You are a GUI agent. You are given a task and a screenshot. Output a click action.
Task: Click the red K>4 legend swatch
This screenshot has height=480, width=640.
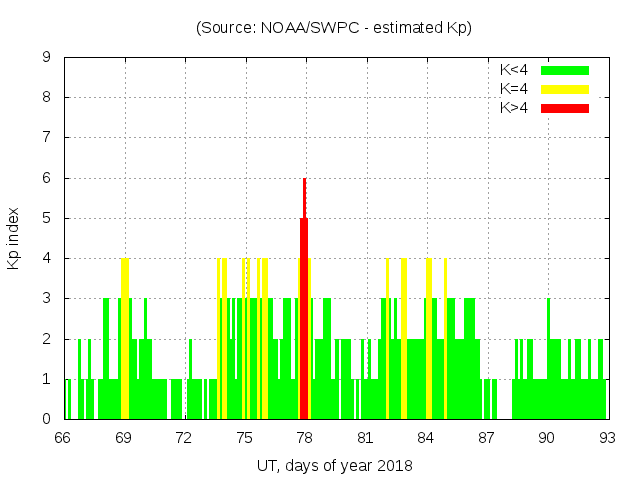(565, 108)
